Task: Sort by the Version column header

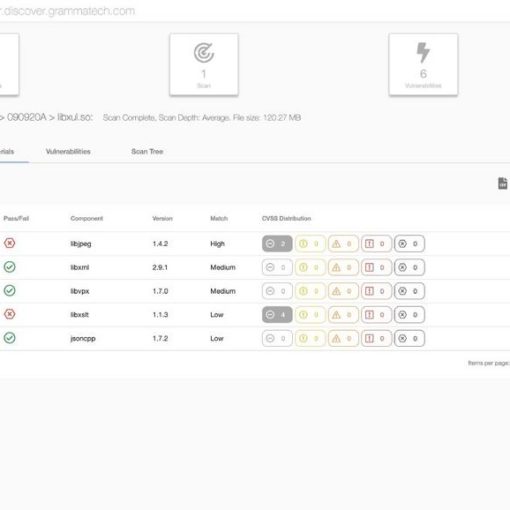Action: pyautogui.click(x=162, y=218)
